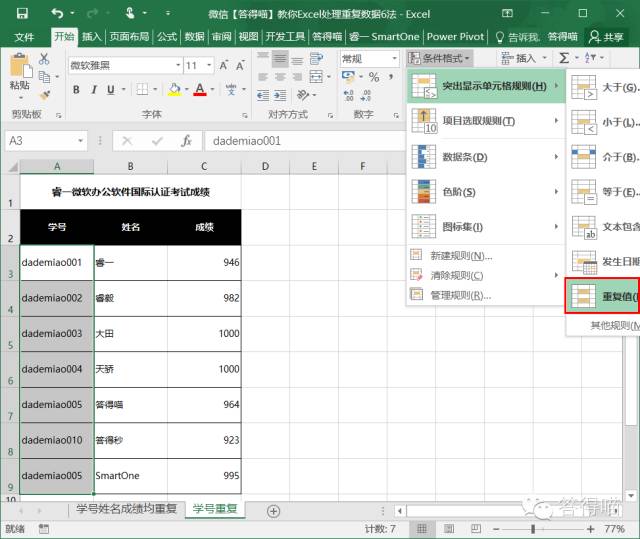
Task: Increase decimal places icon
Action: 349,95
